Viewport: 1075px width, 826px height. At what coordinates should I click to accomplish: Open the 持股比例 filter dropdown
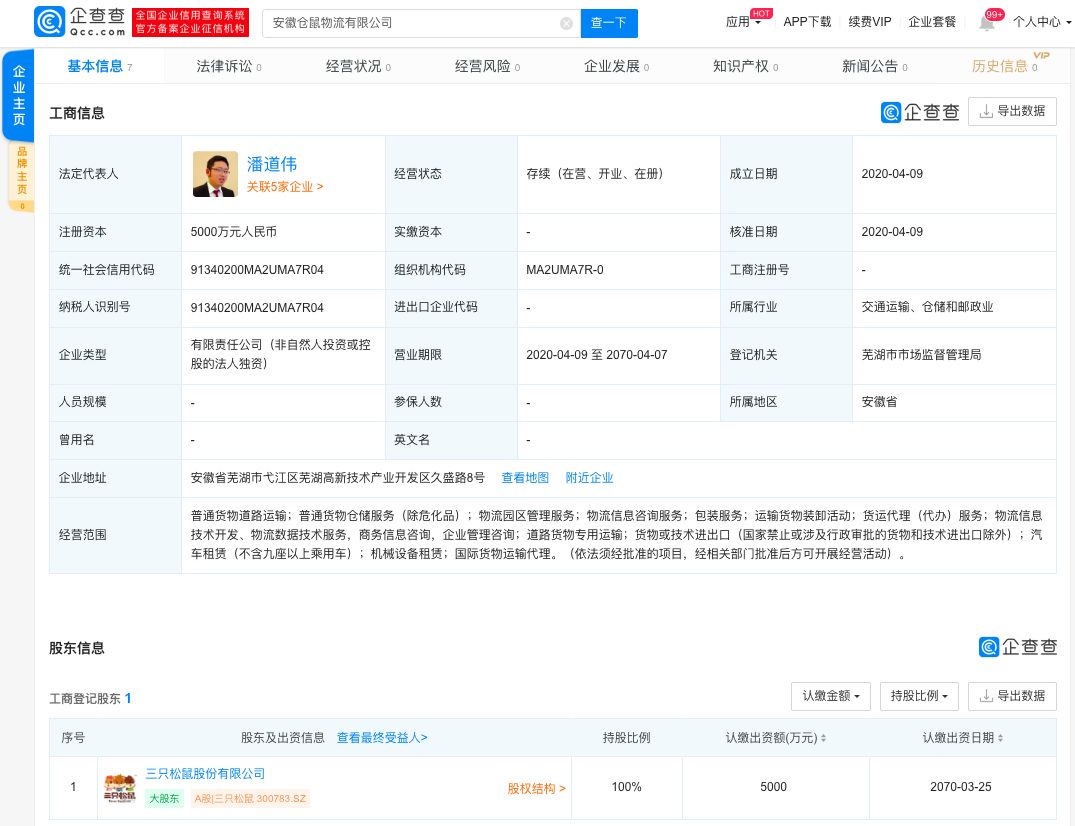pos(919,696)
